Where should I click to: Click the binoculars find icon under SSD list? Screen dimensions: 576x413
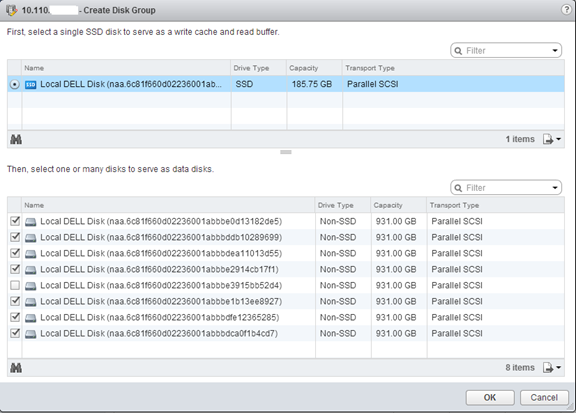tap(16, 139)
